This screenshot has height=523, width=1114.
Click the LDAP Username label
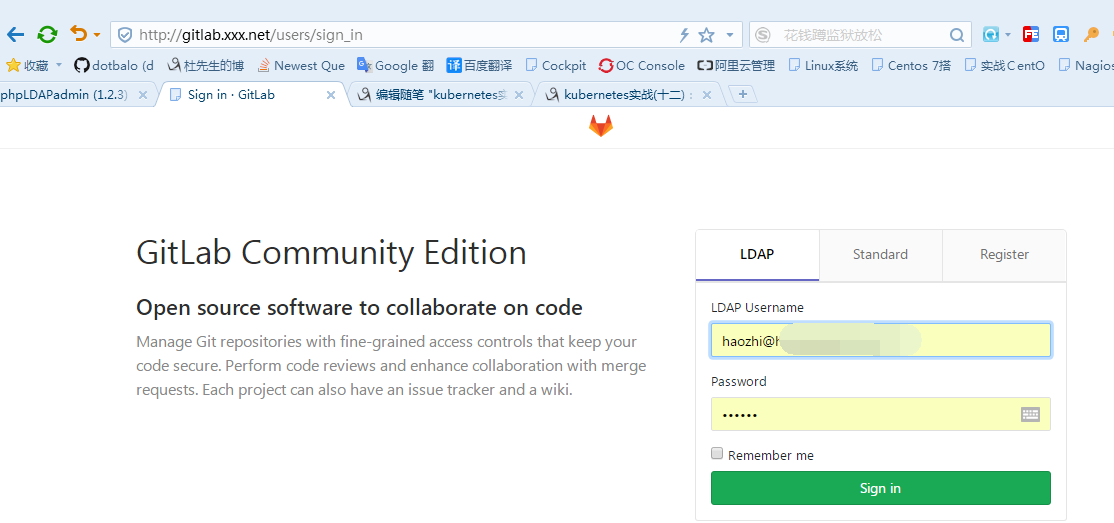[x=757, y=308]
